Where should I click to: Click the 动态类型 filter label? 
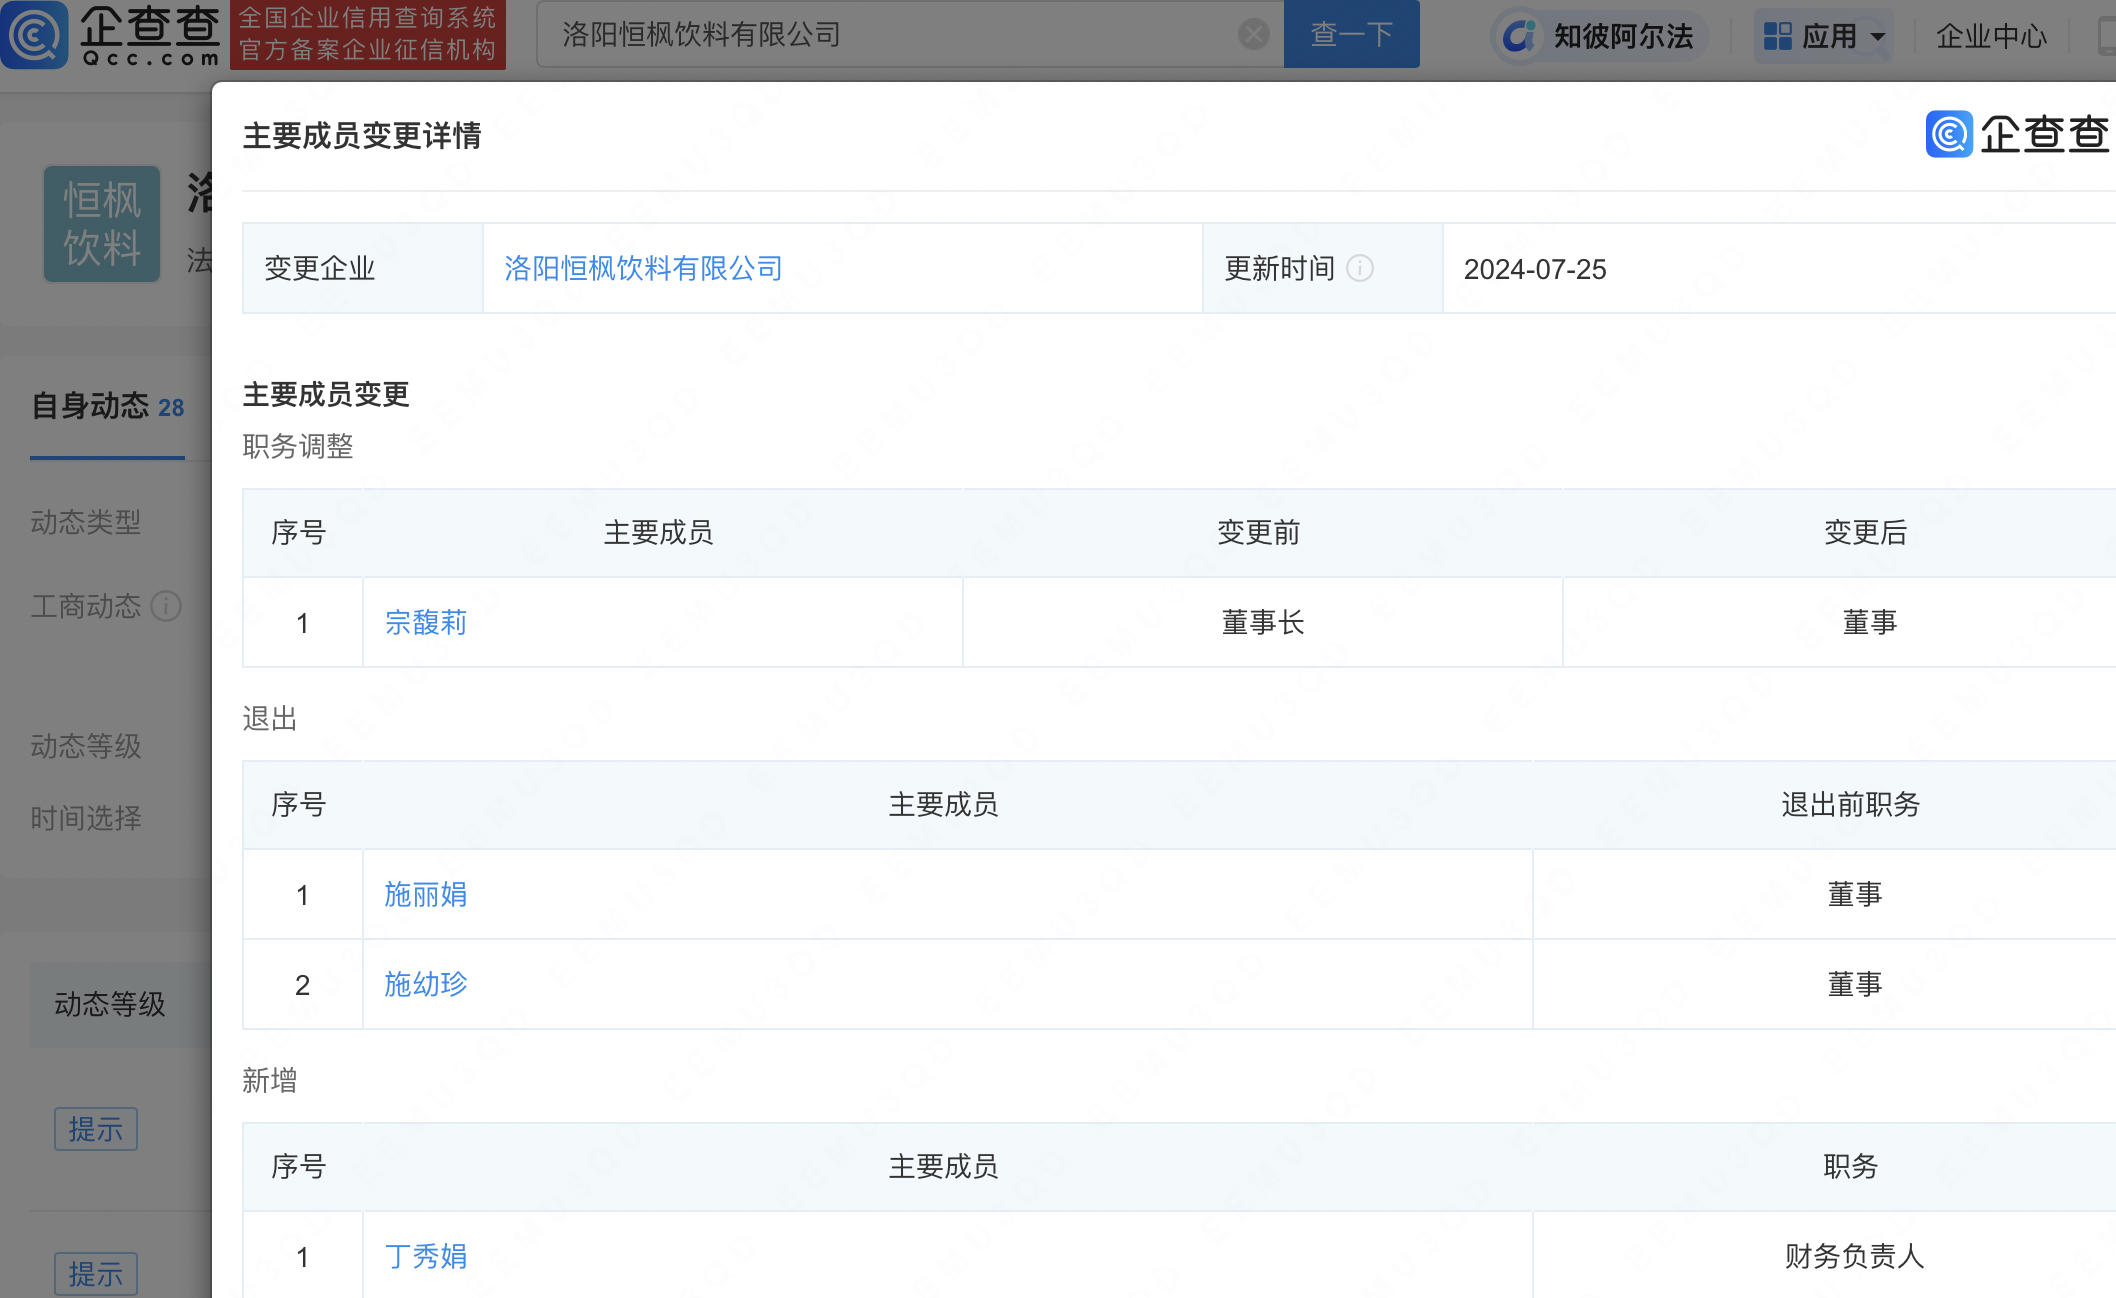click(x=86, y=522)
